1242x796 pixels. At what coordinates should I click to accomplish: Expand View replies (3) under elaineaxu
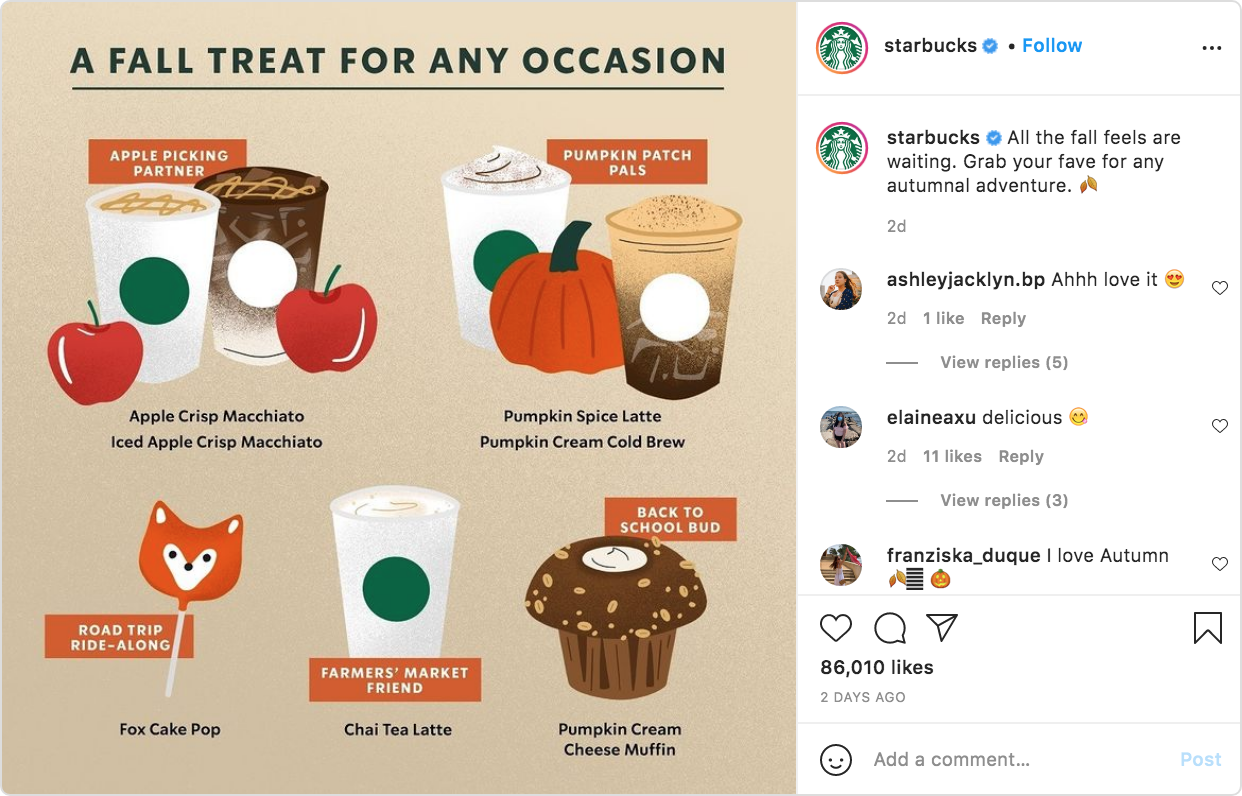coord(1003,500)
